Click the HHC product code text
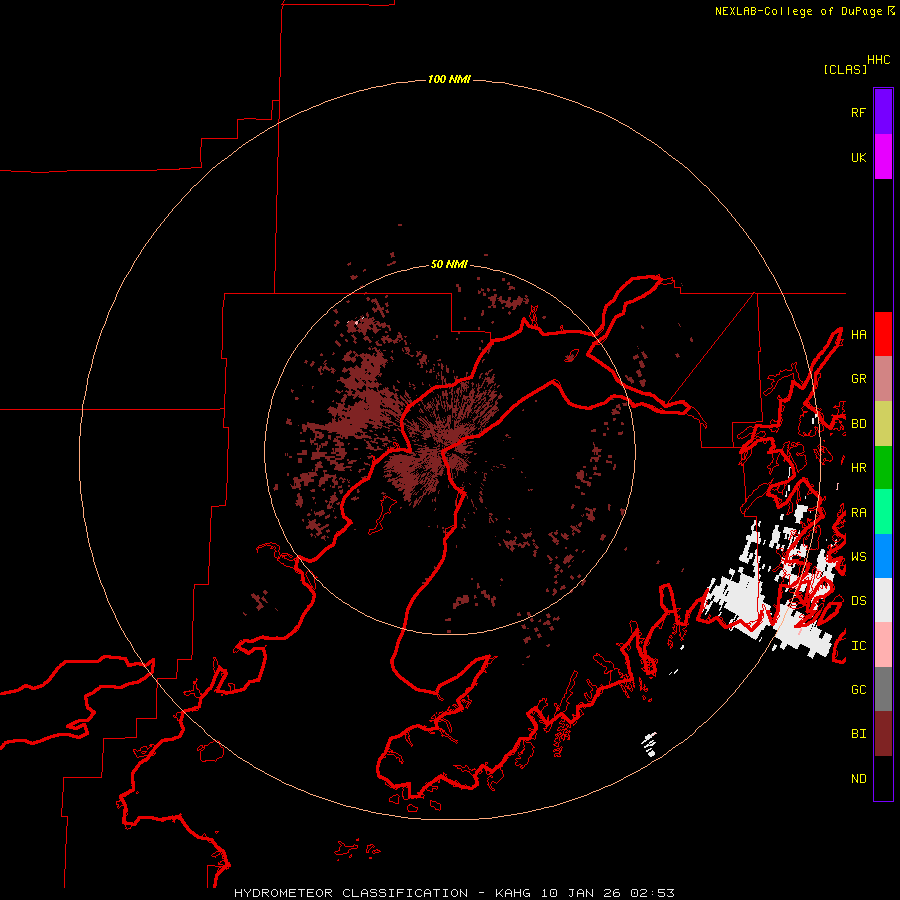Screen dimensions: 900x900 pos(879,60)
